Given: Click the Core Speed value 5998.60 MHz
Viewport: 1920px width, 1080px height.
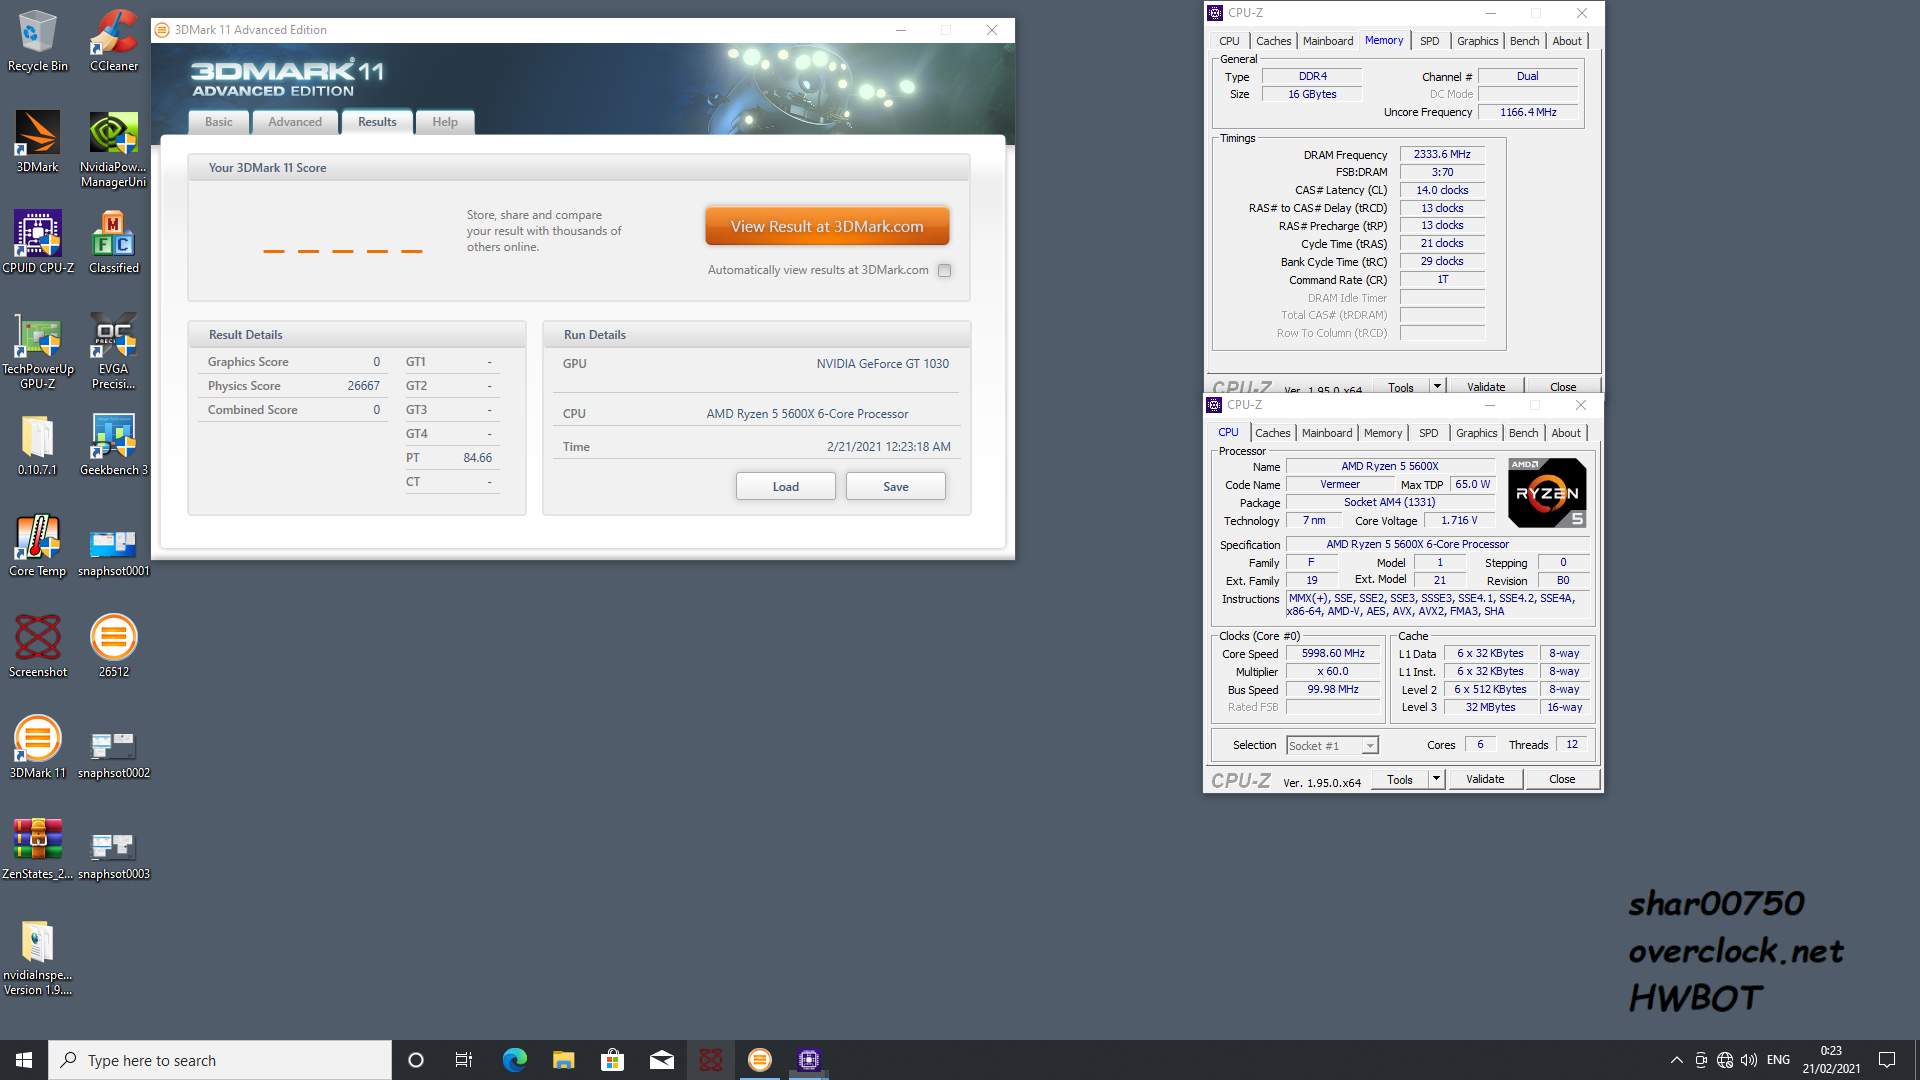Looking at the screenshot, I should (1333, 654).
